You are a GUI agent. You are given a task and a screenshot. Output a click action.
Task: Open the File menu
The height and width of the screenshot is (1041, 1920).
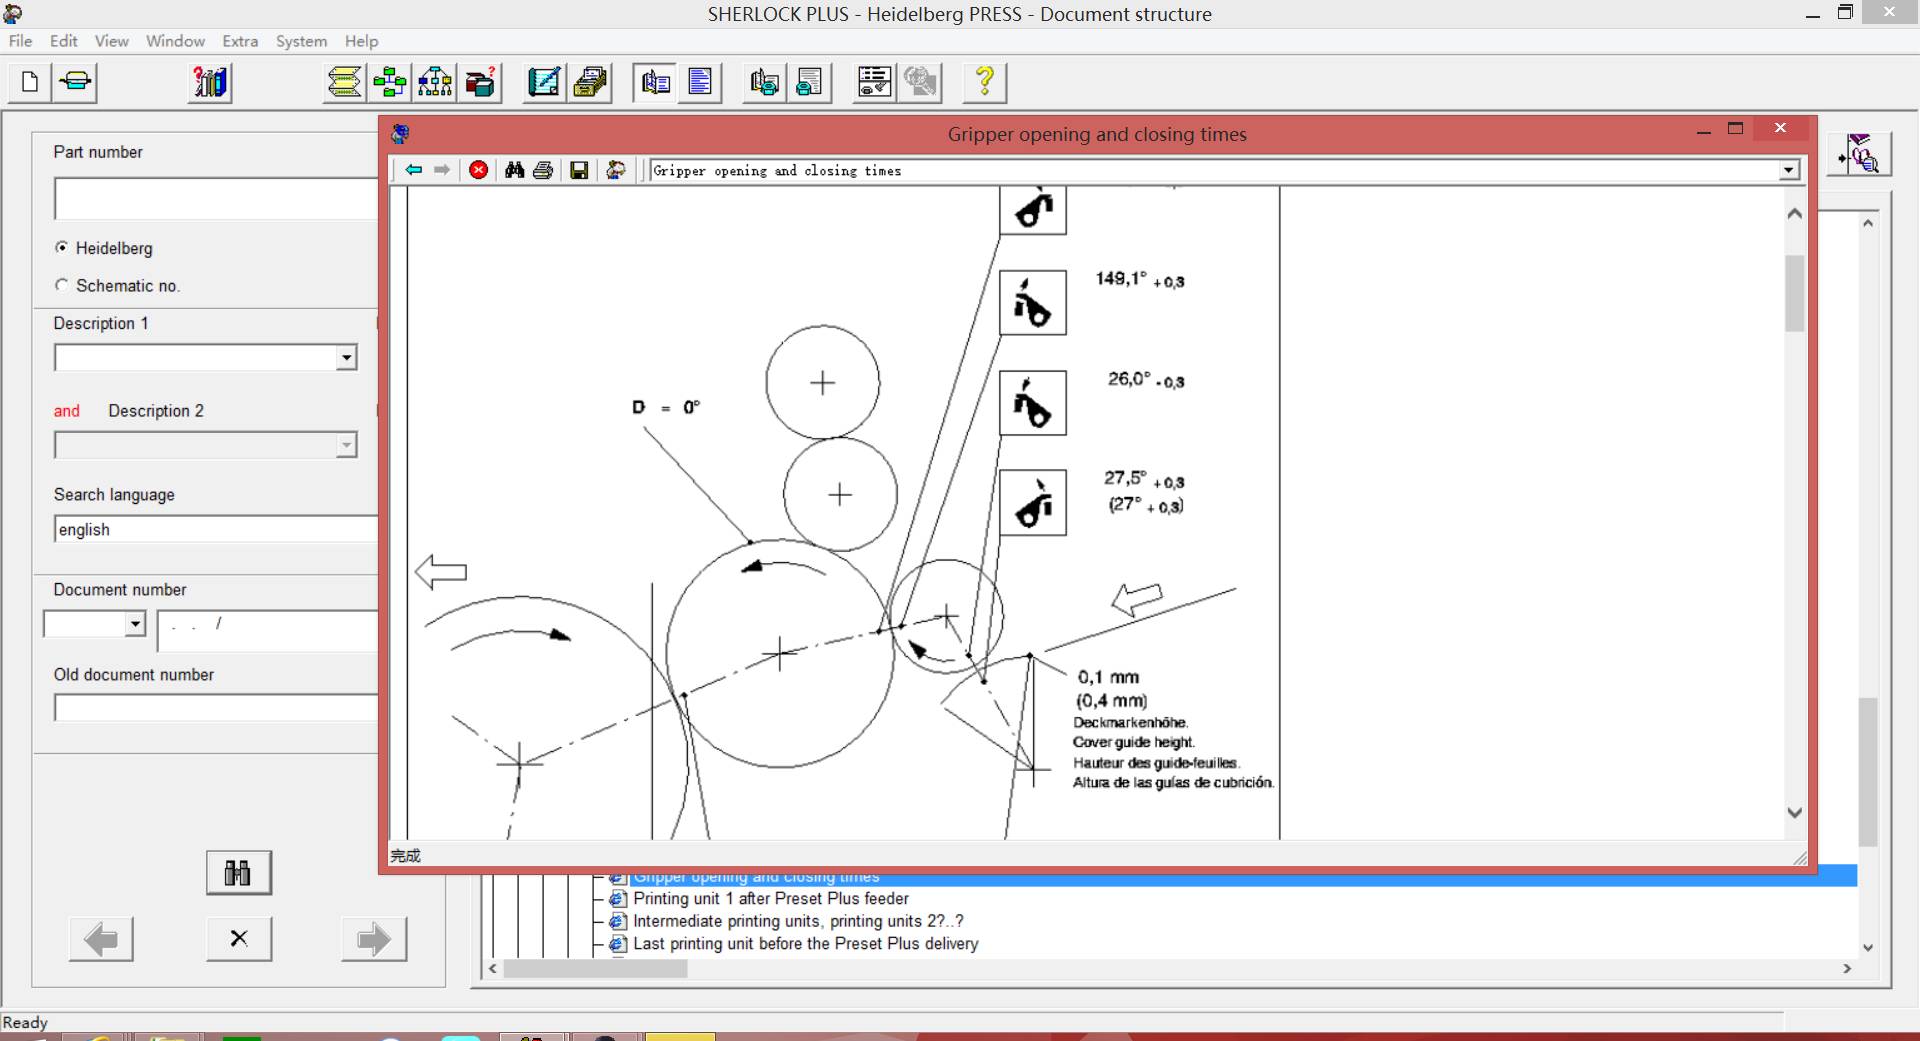[20, 41]
